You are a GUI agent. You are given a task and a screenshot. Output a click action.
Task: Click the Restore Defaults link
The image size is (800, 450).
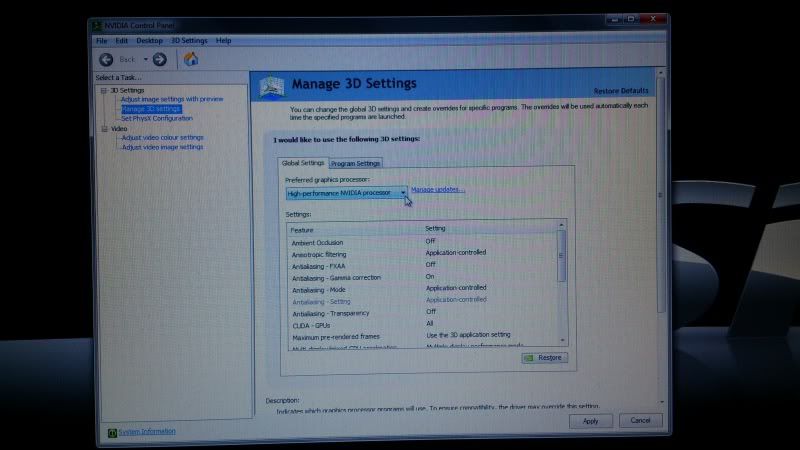tap(621, 91)
